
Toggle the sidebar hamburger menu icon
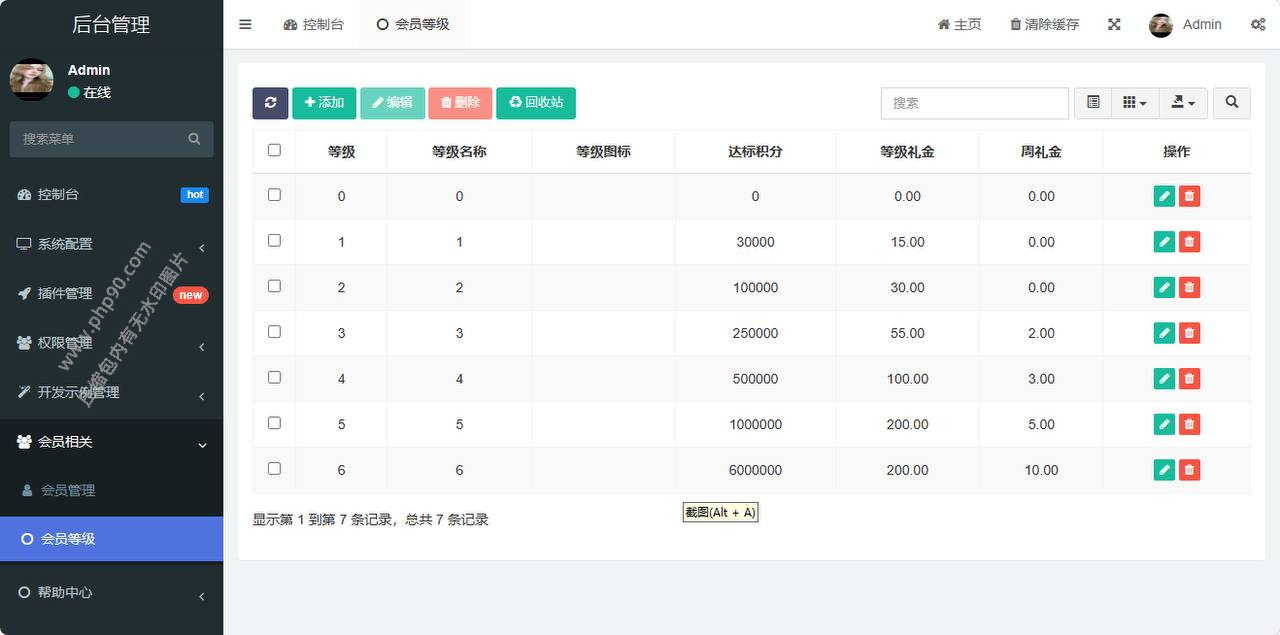[x=245, y=25]
